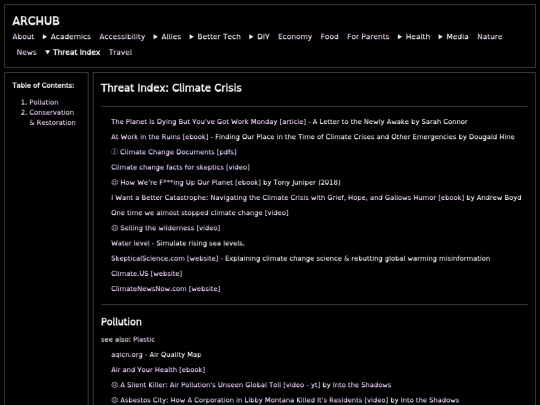Select the Pollution section heading
540x405 pixels.
click(x=121, y=322)
